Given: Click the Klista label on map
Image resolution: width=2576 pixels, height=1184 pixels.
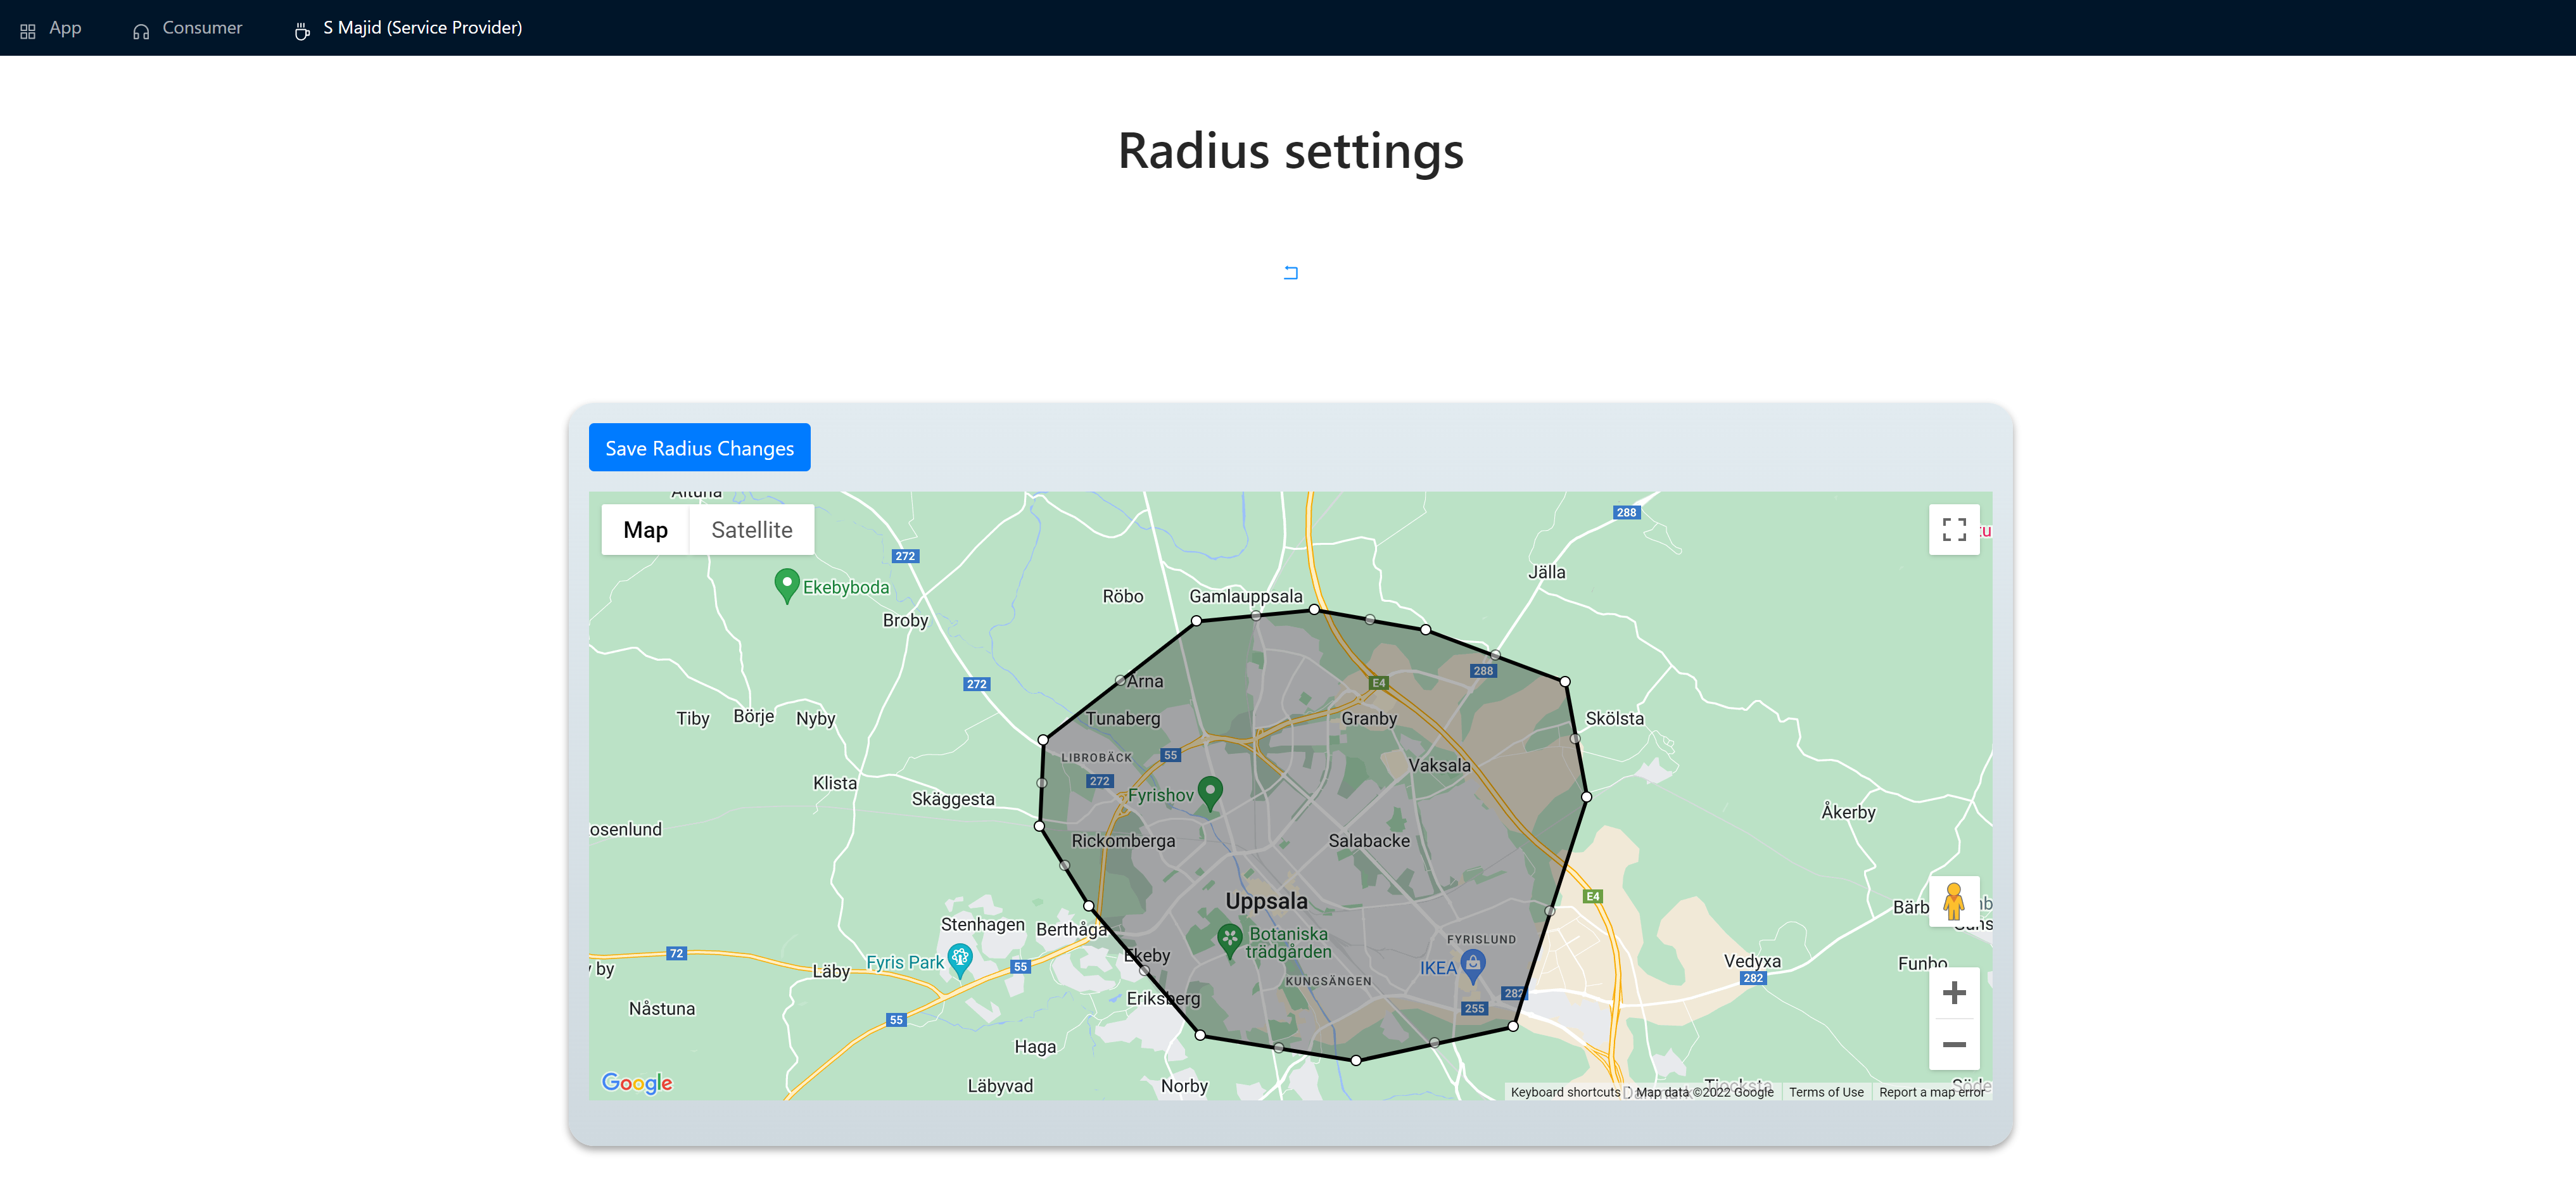Looking at the screenshot, I should click(835, 783).
